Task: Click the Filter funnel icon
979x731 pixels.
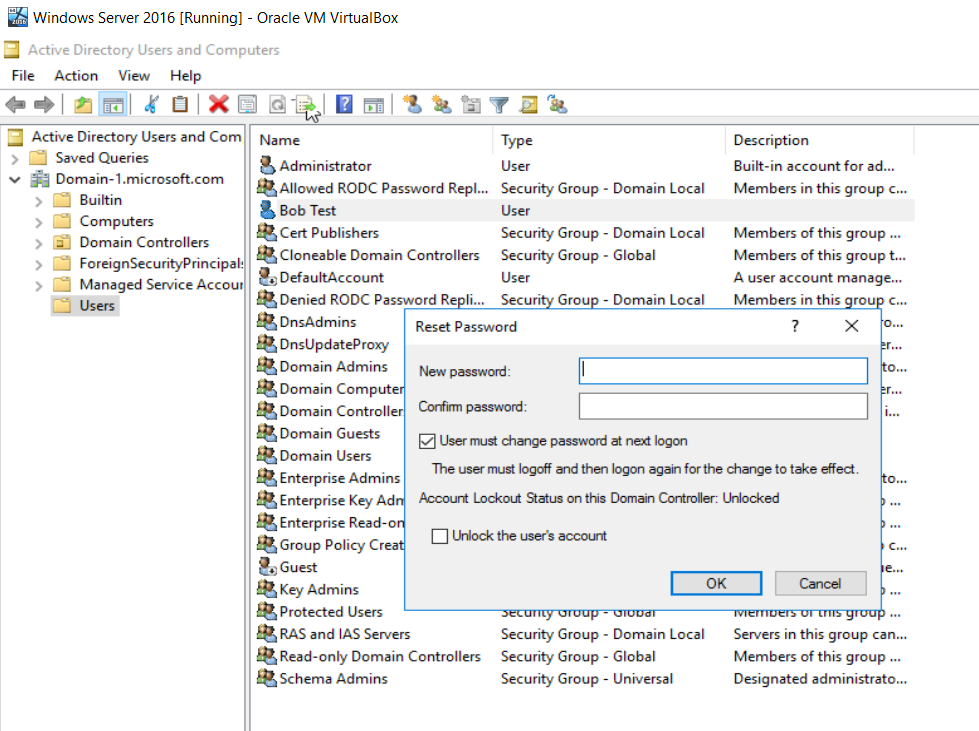Action: coord(499,104)
